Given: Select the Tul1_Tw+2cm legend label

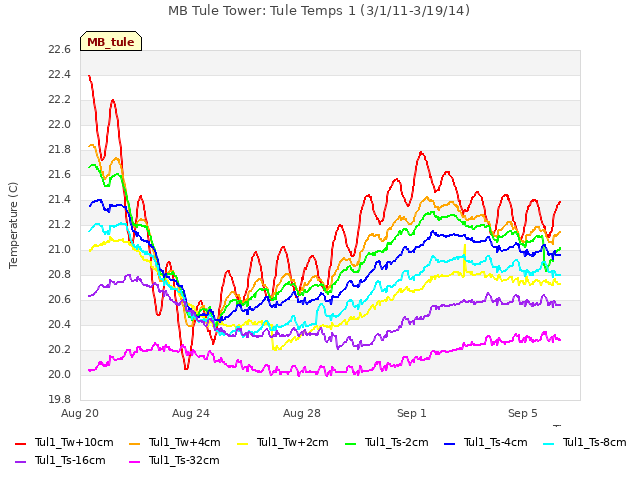Looking at the screenshot, I should (293, 442).
